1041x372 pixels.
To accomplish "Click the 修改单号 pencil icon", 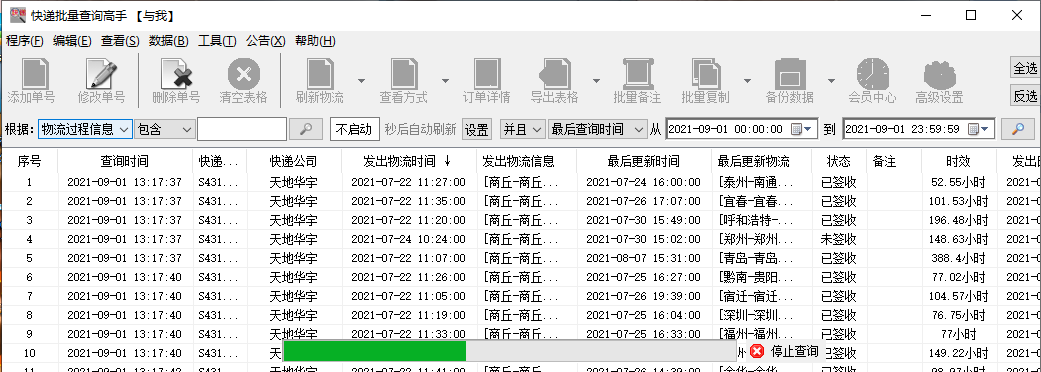I will pyautogui.click(x=101, y=74).
